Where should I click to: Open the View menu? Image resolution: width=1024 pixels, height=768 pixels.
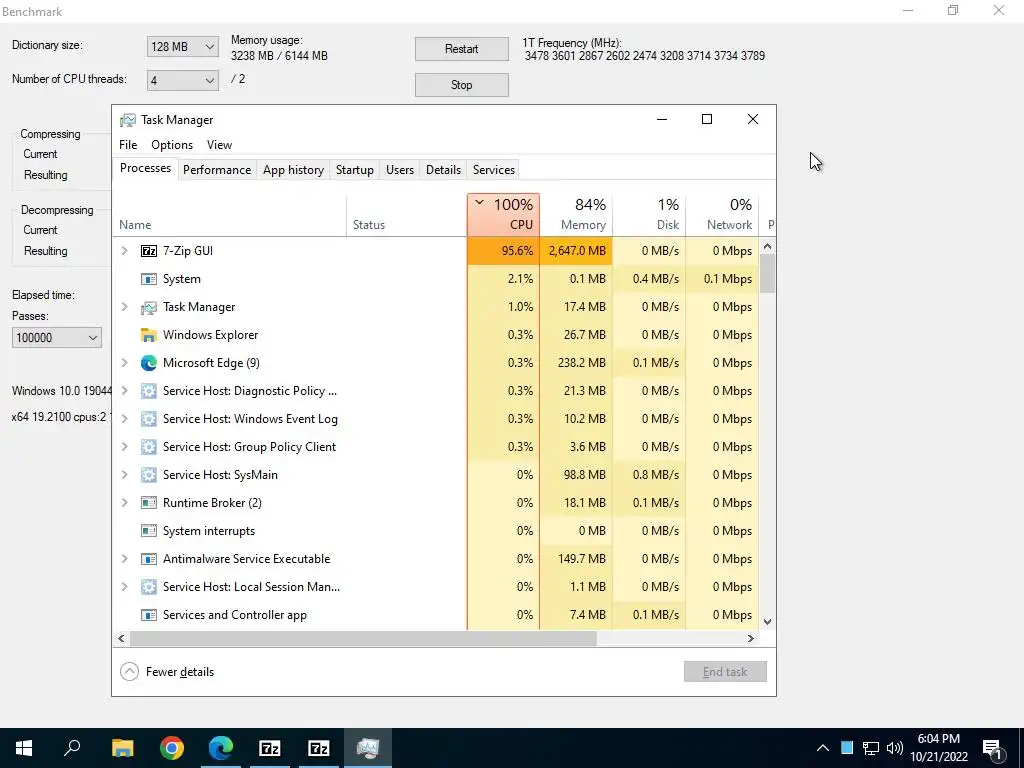point(219,145)
